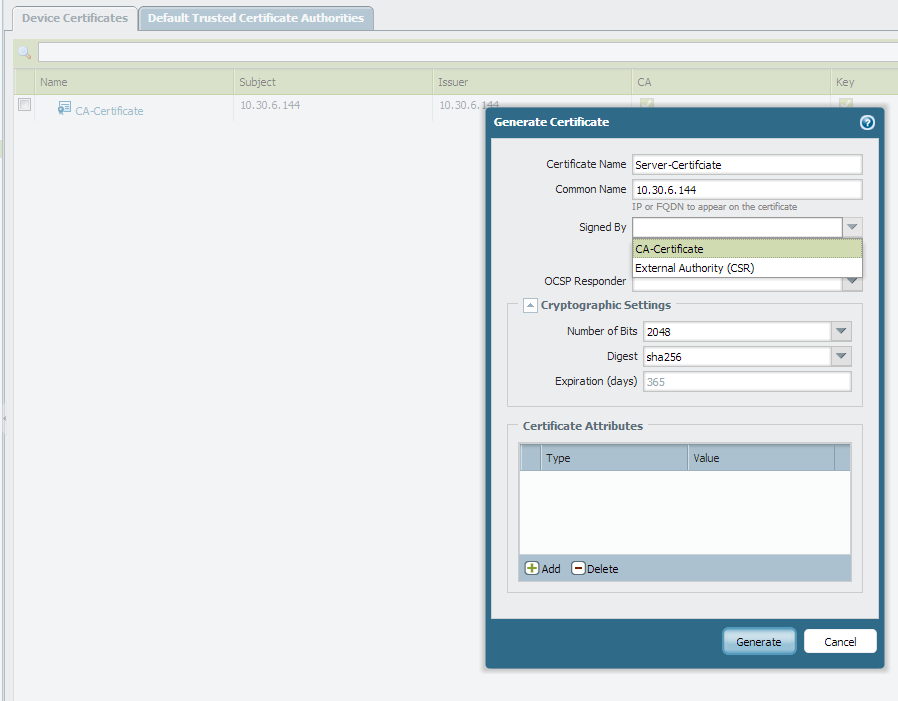Click the CA-Certificate certificate icon

[x=64, y=108]
